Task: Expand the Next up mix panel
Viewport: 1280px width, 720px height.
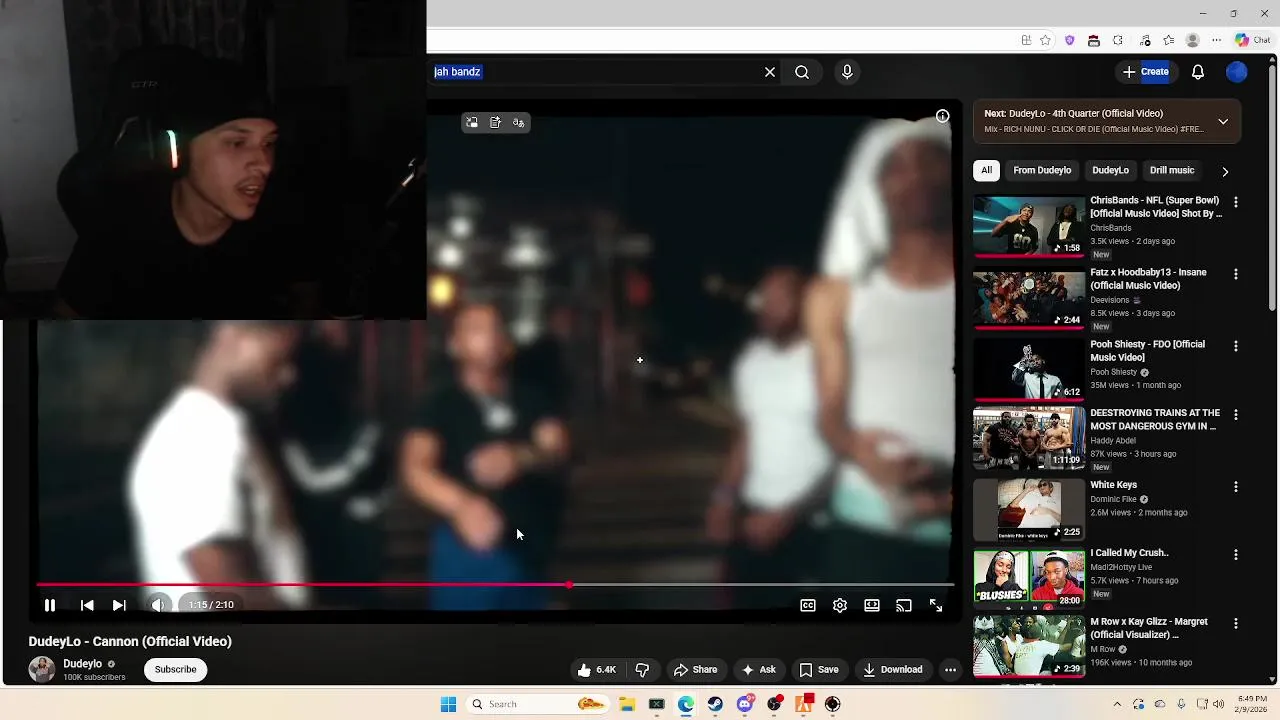Action: 1223,121
